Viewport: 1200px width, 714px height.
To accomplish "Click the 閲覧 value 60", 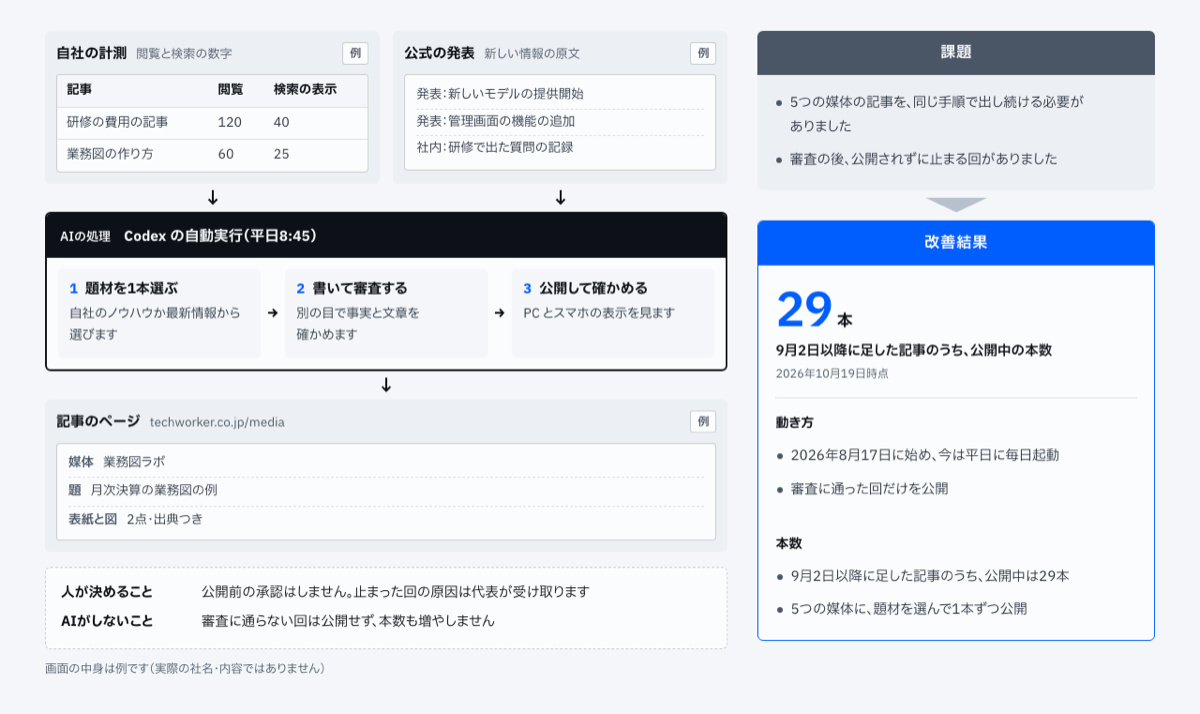I will click(226, 154).
